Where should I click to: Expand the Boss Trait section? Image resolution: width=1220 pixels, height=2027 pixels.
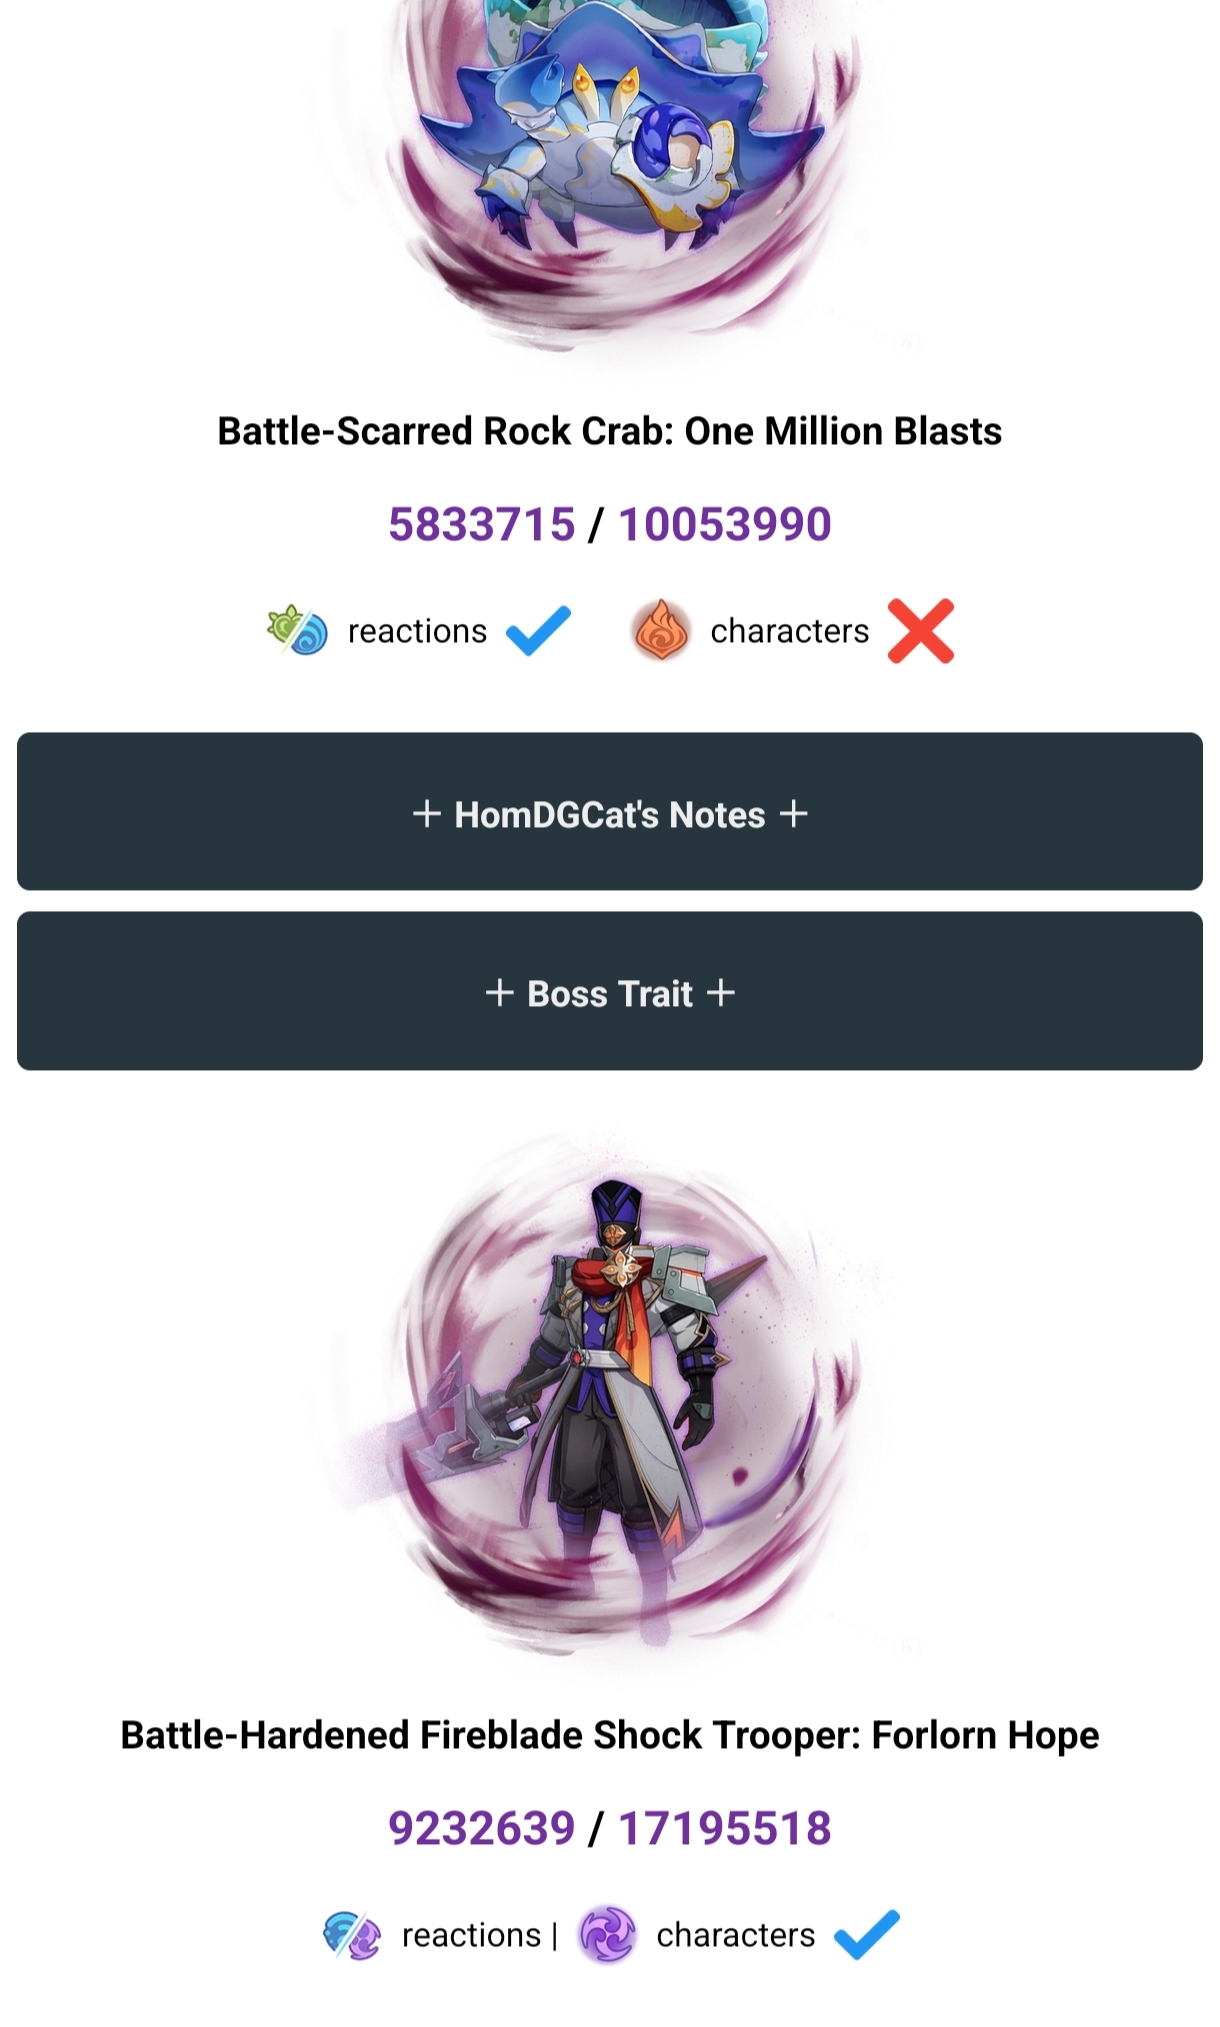[610, 991]
